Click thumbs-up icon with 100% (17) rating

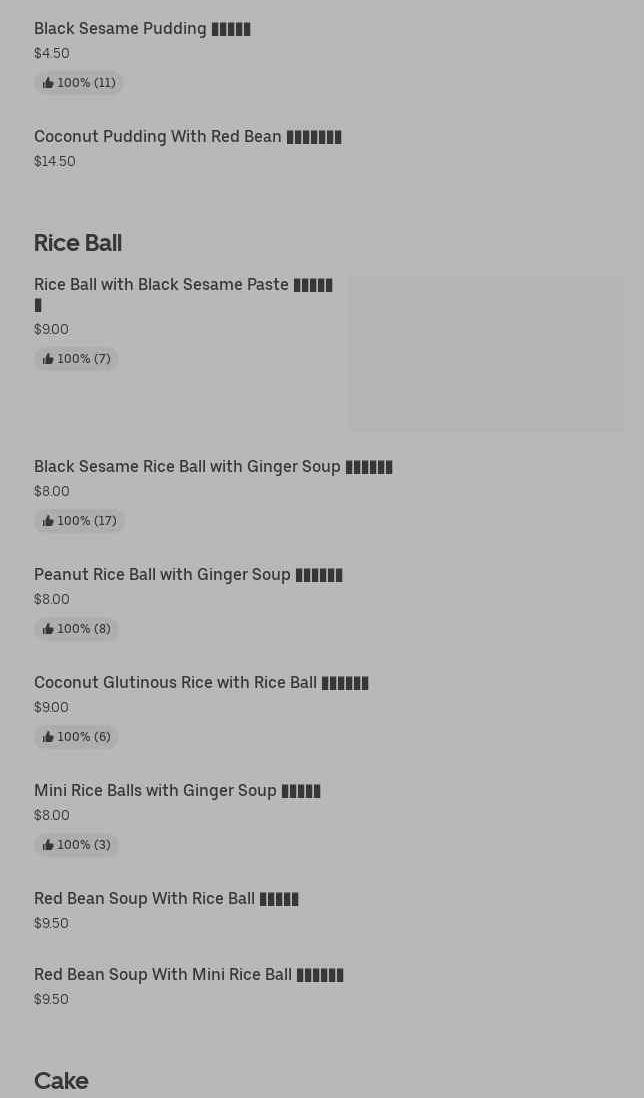pyautogui.click(x=48, y=521)
